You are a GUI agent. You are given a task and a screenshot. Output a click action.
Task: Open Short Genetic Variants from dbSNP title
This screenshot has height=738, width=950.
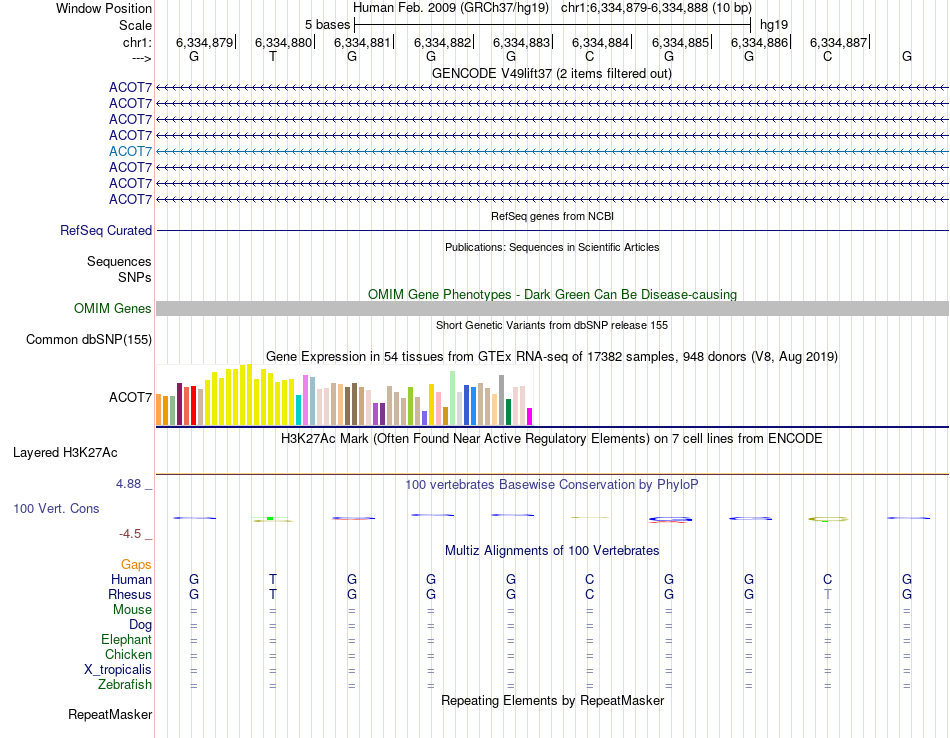[552, 325]
